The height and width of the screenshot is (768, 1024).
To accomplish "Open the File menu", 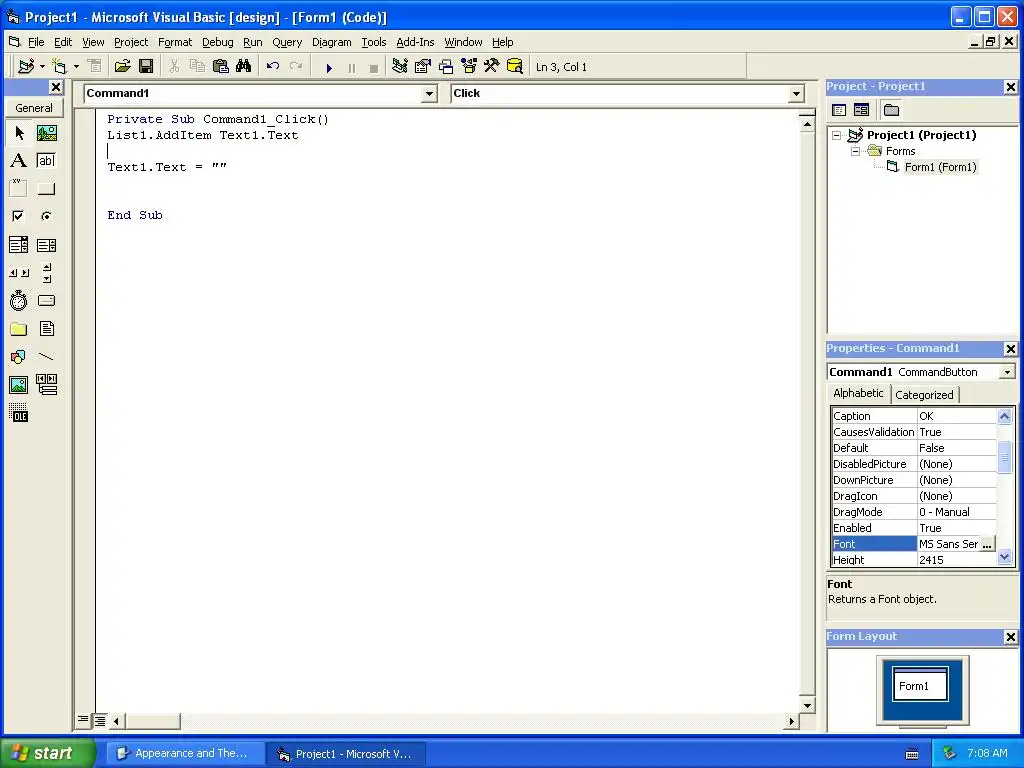I will (x=36, y=42).
